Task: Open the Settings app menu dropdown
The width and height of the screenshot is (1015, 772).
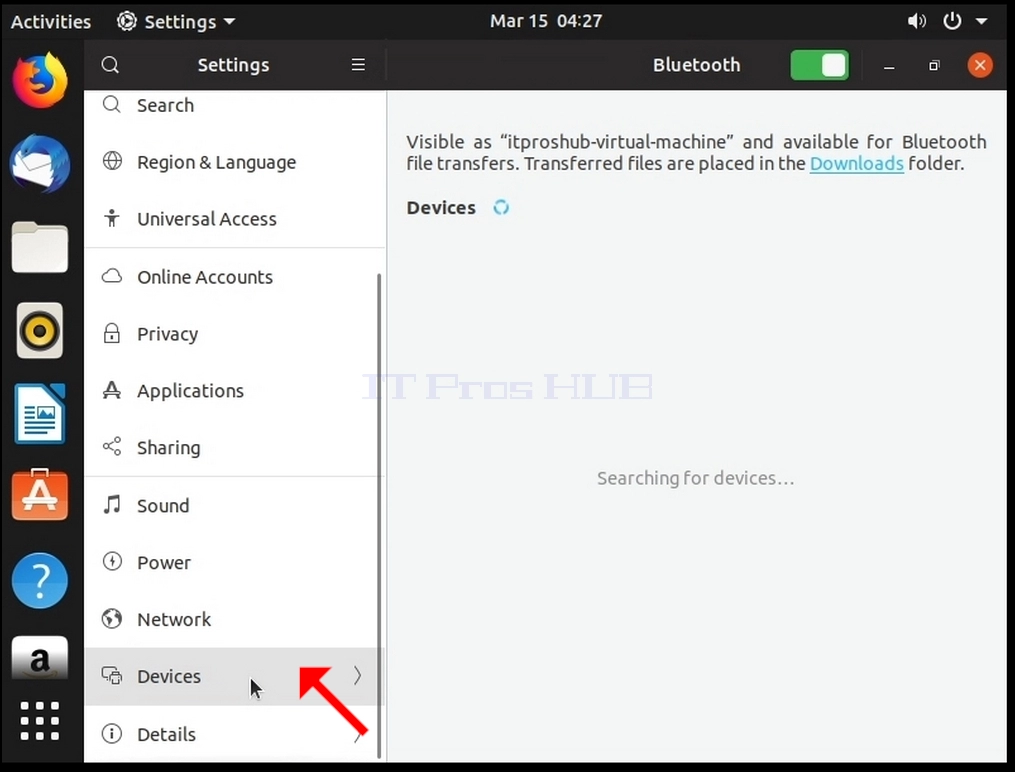Action: [176, 21]
